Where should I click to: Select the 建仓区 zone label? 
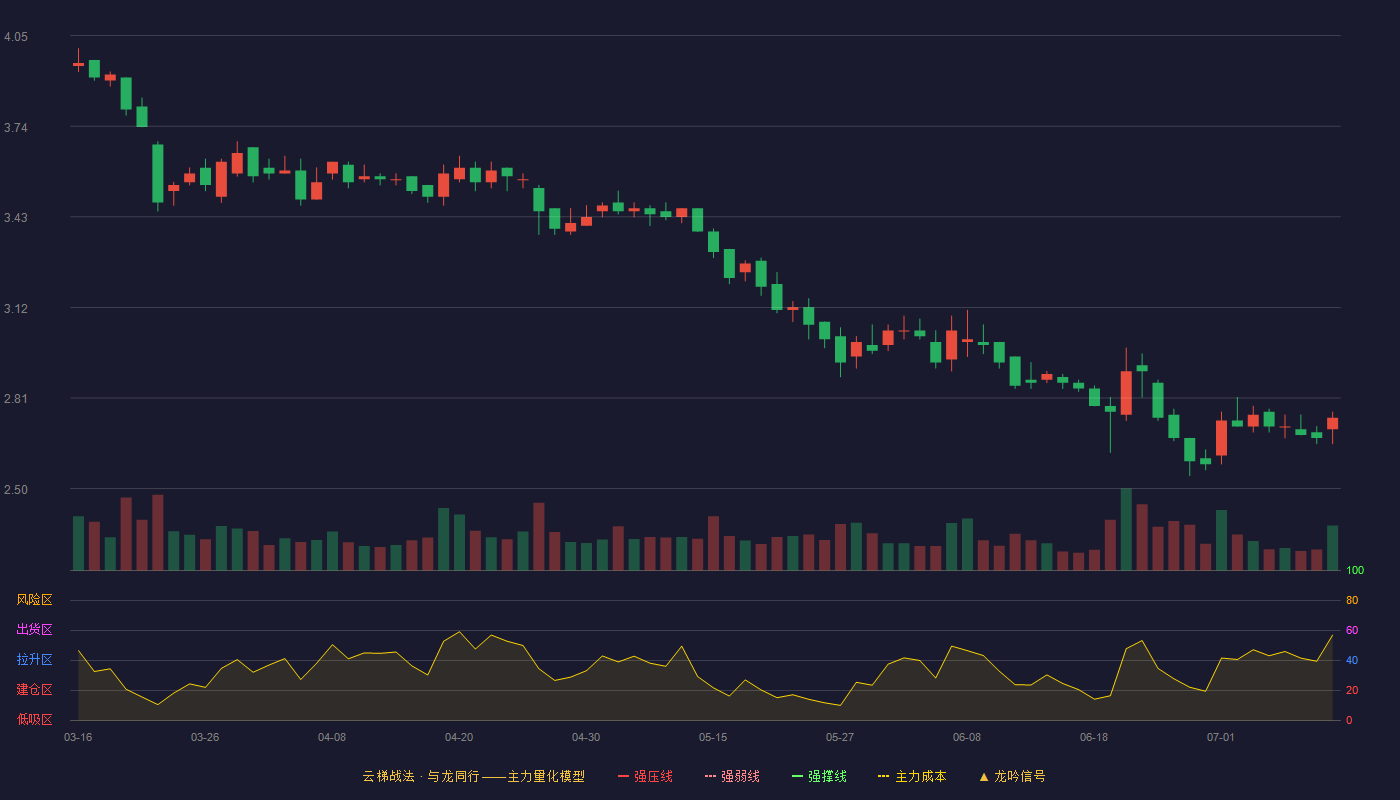[34, 690]
